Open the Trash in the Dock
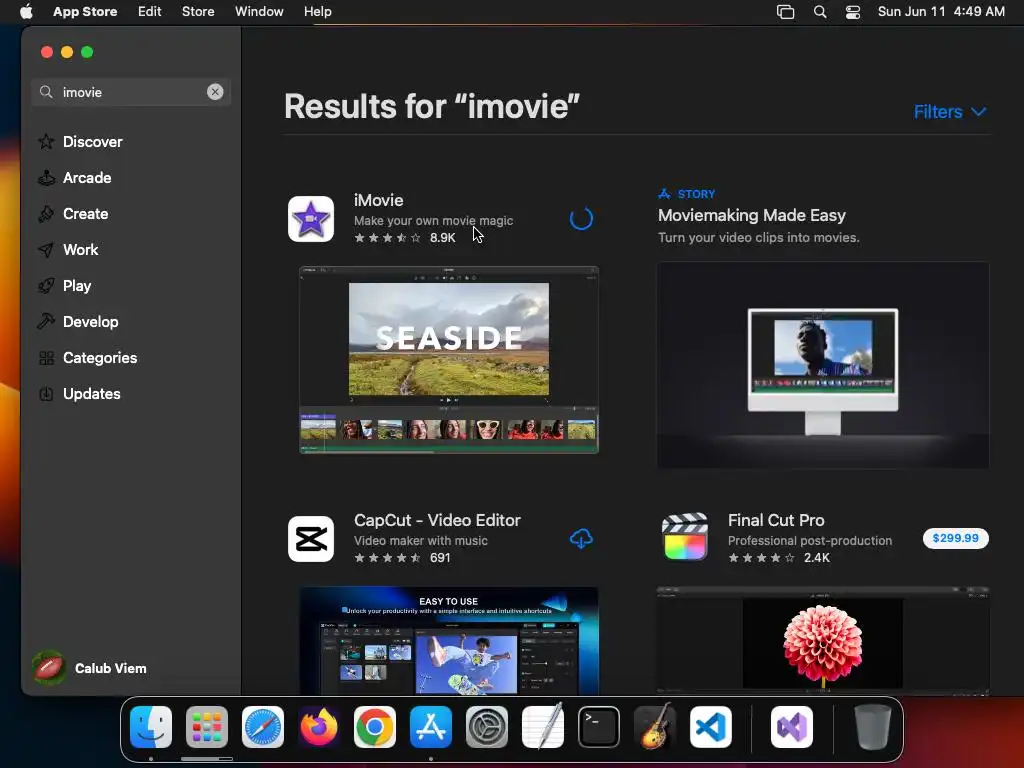The height and width of the screenshot is (768, 1024). click(872, 727)
